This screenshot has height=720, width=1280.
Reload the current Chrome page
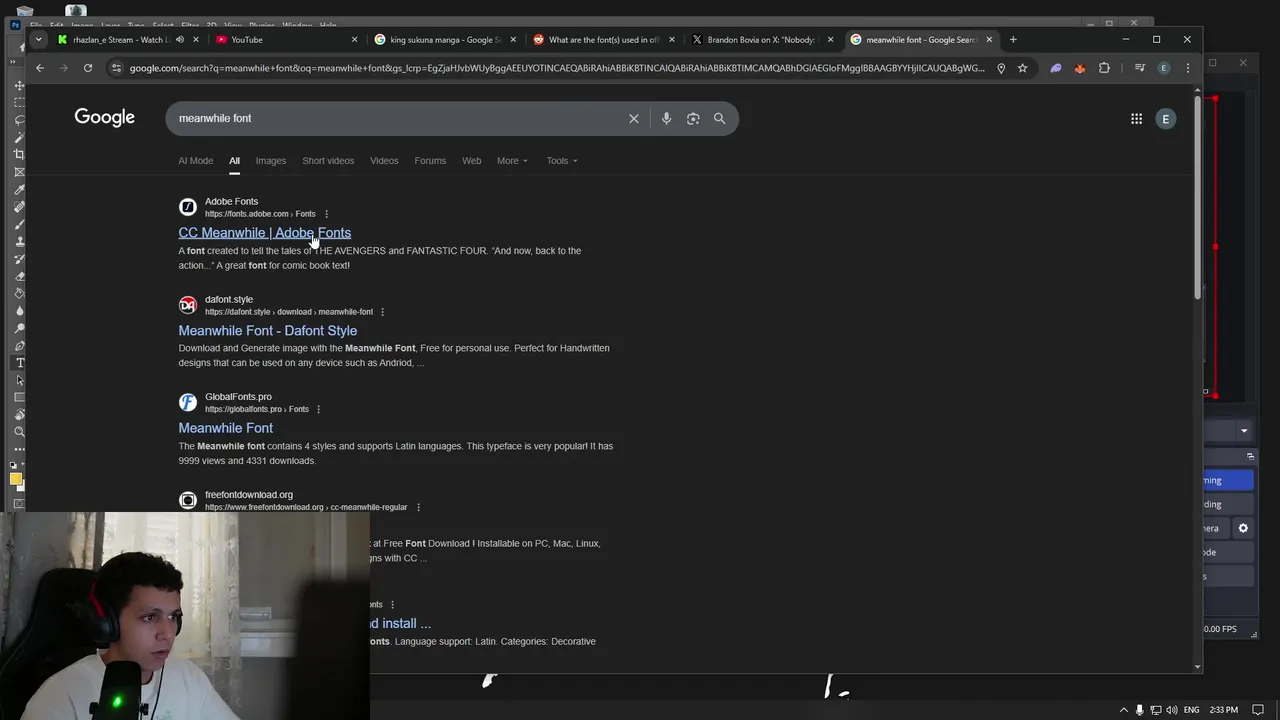coord(88,68)
